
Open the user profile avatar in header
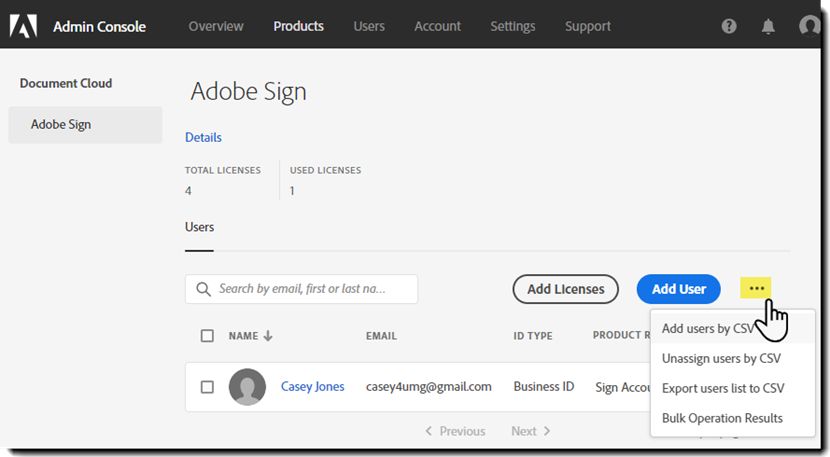click(810, 27)
